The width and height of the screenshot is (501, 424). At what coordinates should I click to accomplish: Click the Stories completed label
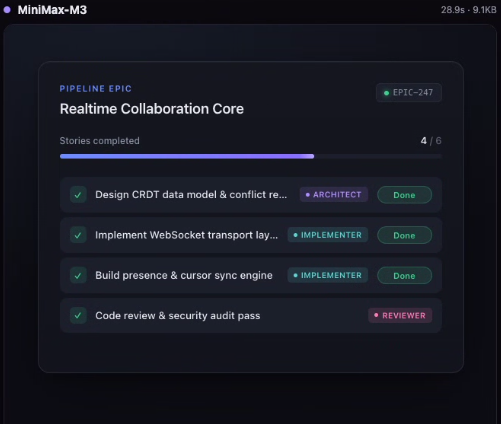point(99,141)
